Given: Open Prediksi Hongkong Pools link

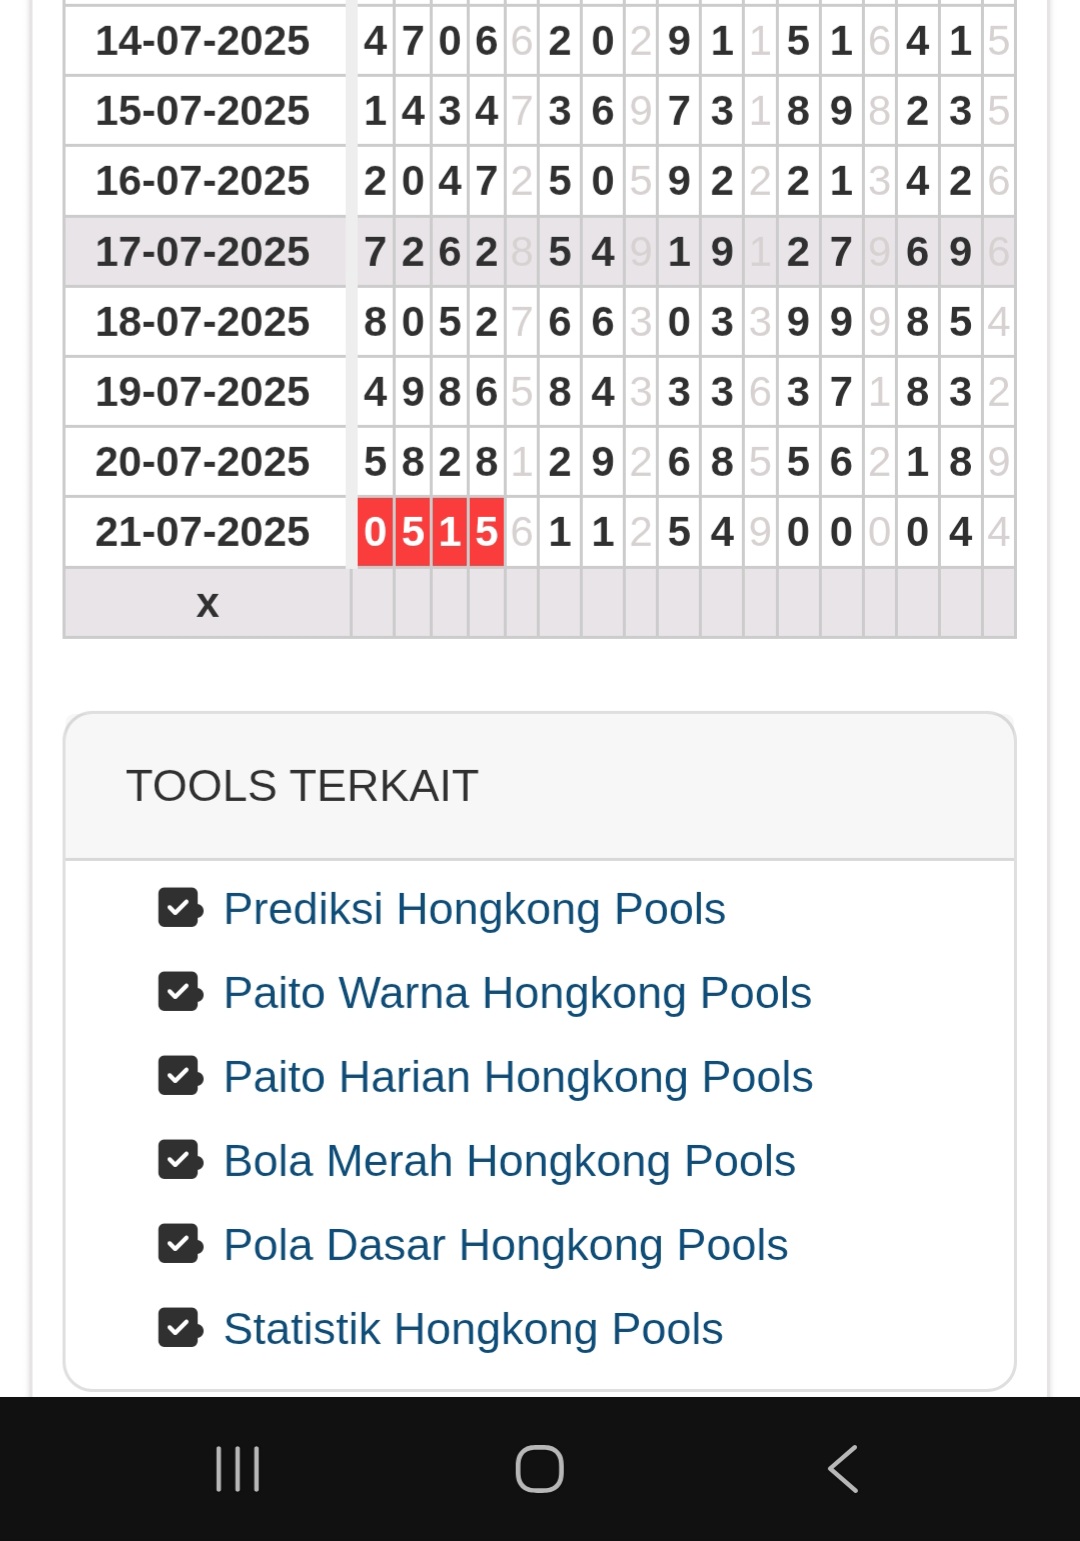Looking at the screenshot, I should pyautogui.click(x=474, y=909).
